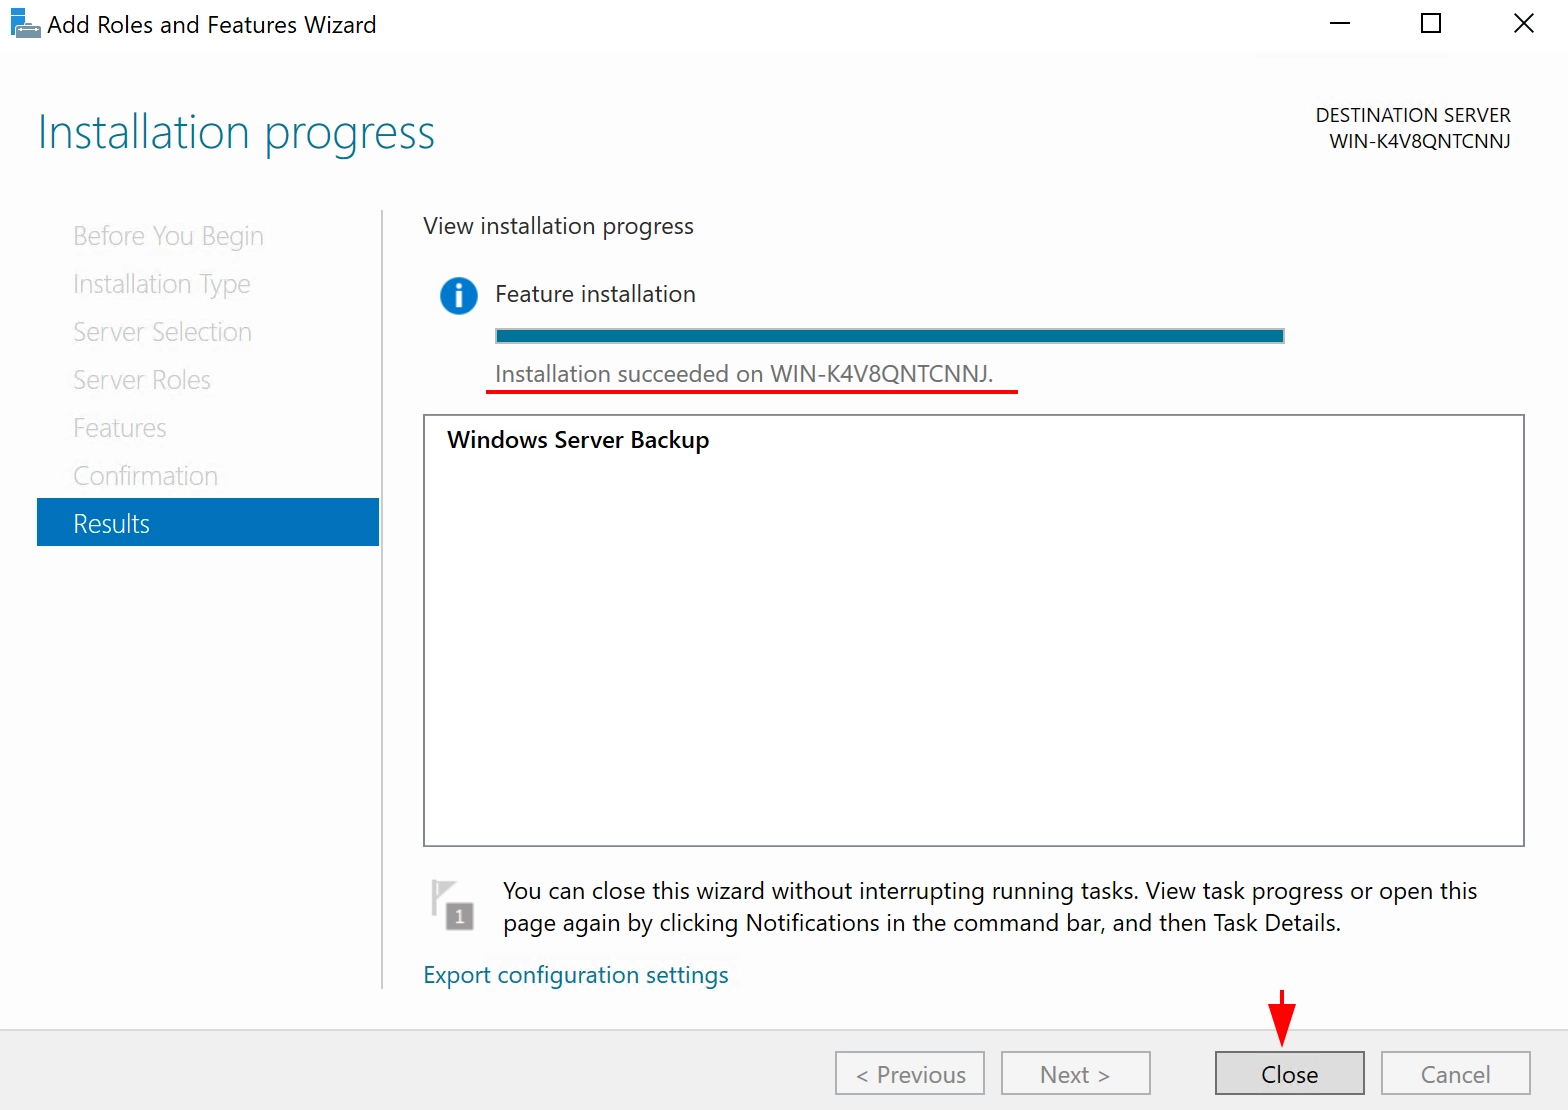
Task: Open Export configuration settings link
Action: point(576,975)
